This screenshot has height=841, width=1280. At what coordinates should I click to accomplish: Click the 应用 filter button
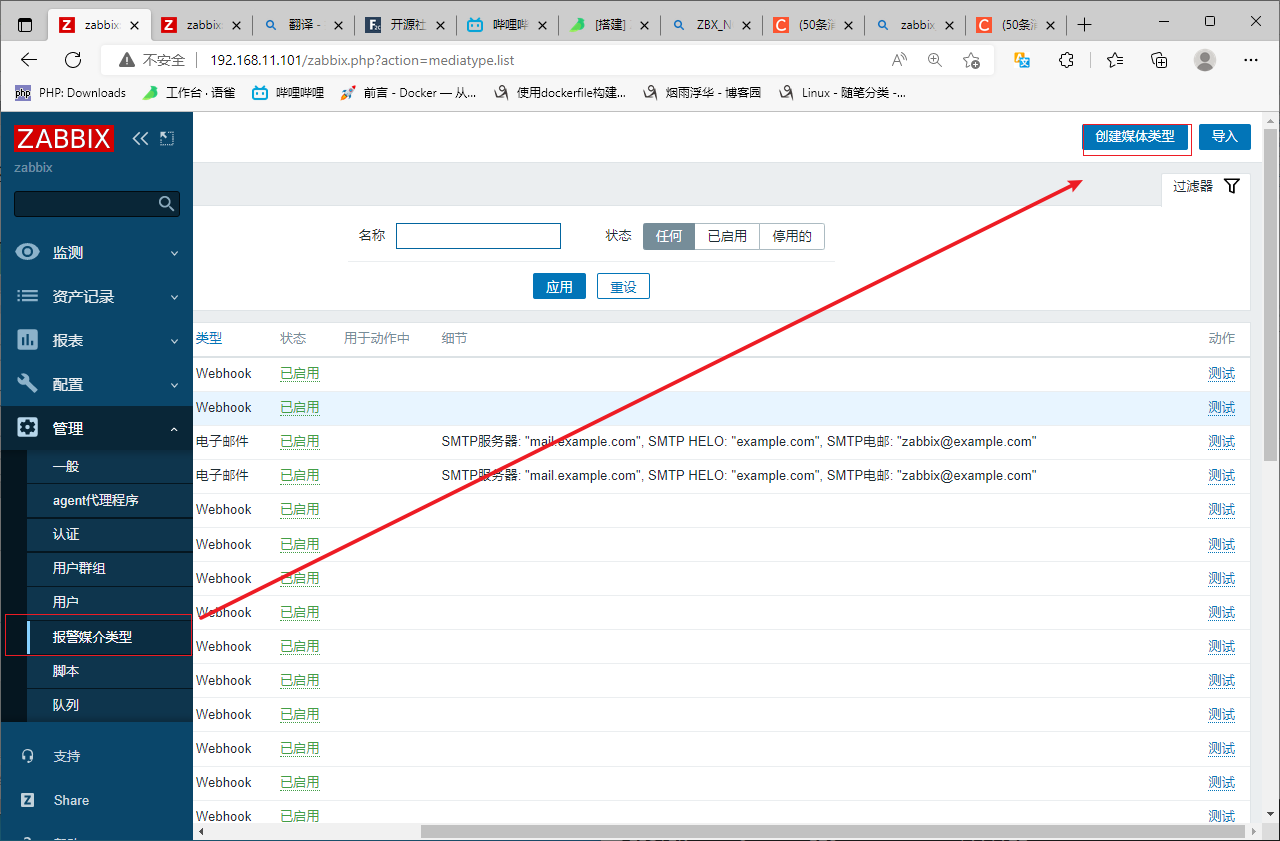tap(559, 286)
